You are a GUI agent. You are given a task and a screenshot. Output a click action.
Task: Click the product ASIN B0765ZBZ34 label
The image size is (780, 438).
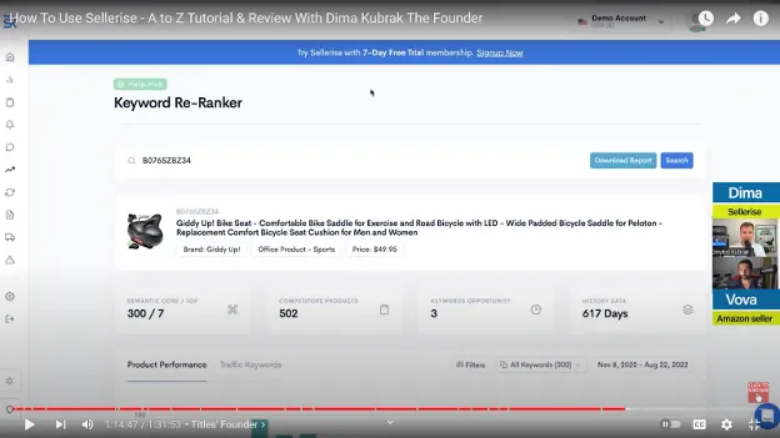tap(197, 212)
